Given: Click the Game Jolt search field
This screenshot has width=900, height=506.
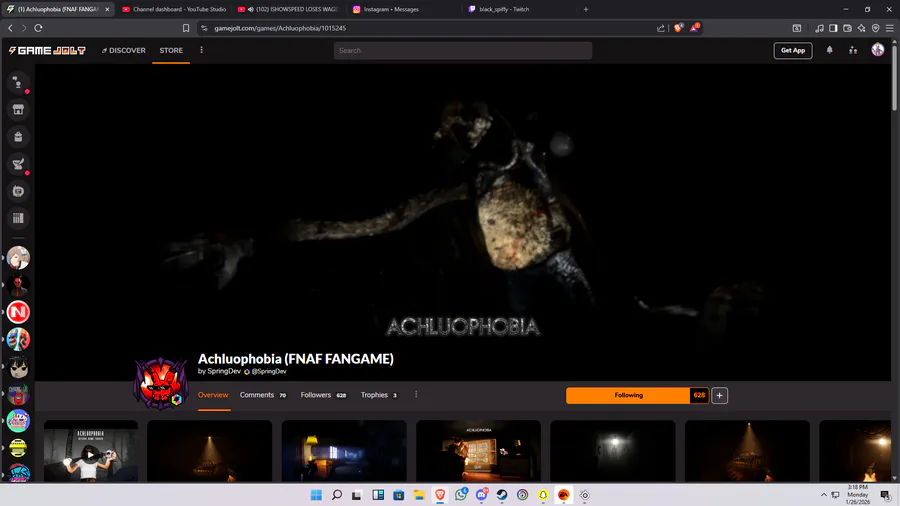Looking at the screenshot, I should click(x=463, y=50).
